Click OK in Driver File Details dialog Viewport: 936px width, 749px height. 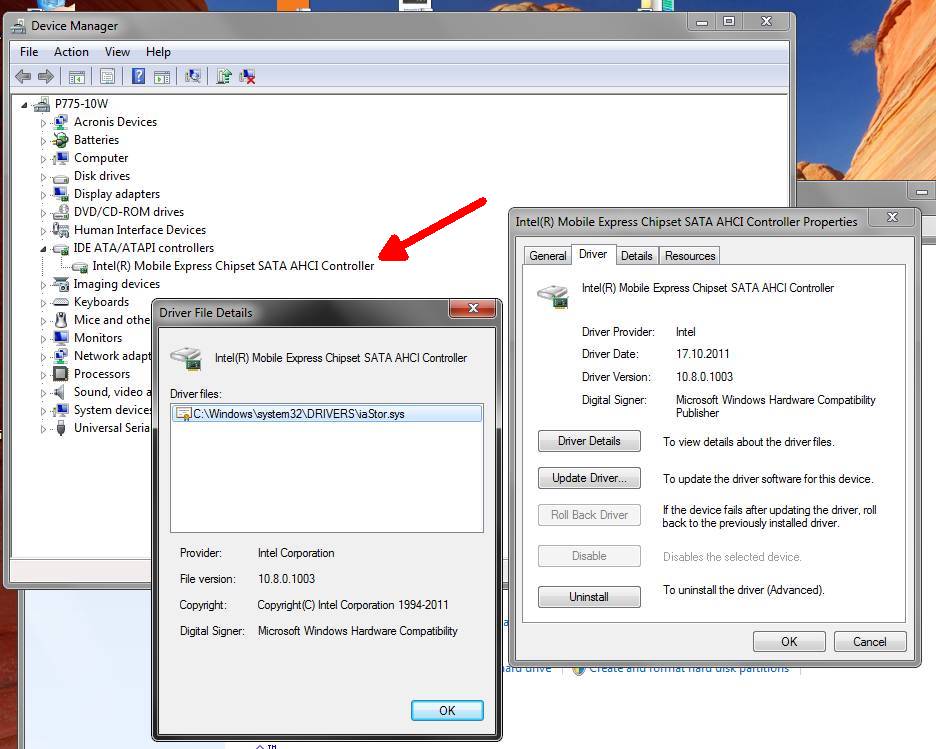[x=447, y=710]
